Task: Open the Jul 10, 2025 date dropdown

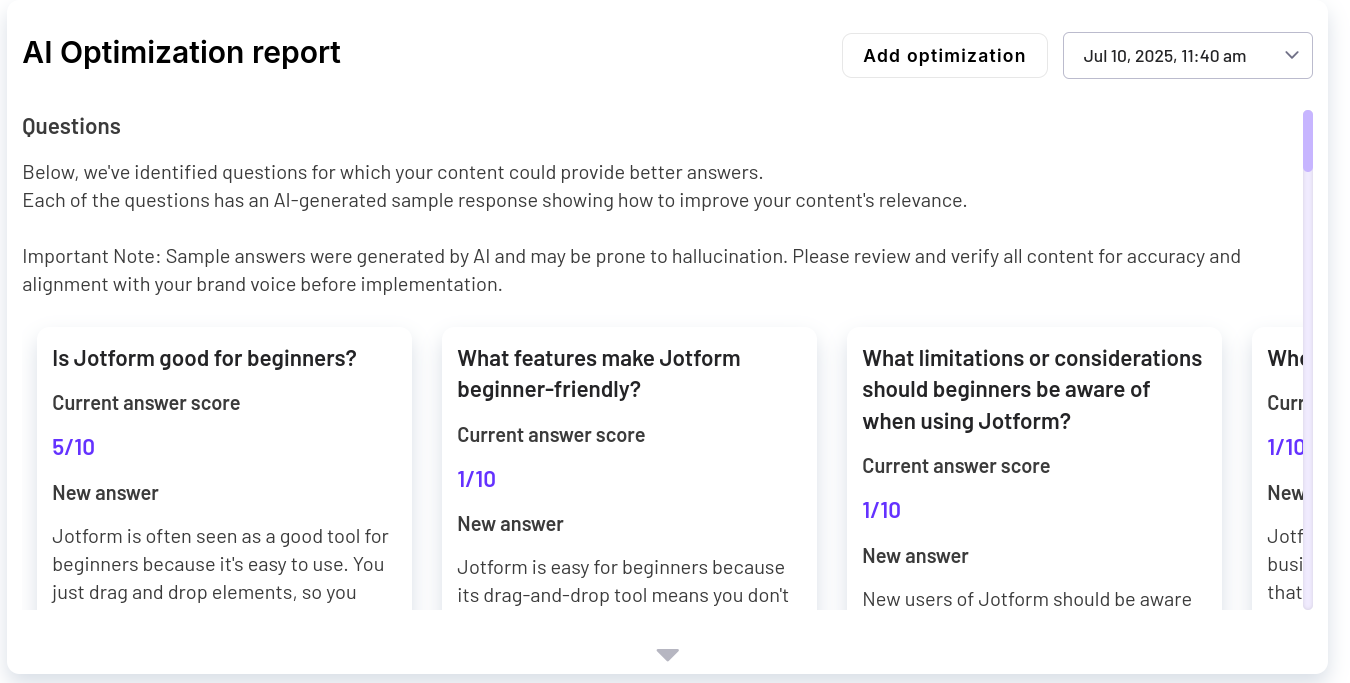Action: point(1187,55)
